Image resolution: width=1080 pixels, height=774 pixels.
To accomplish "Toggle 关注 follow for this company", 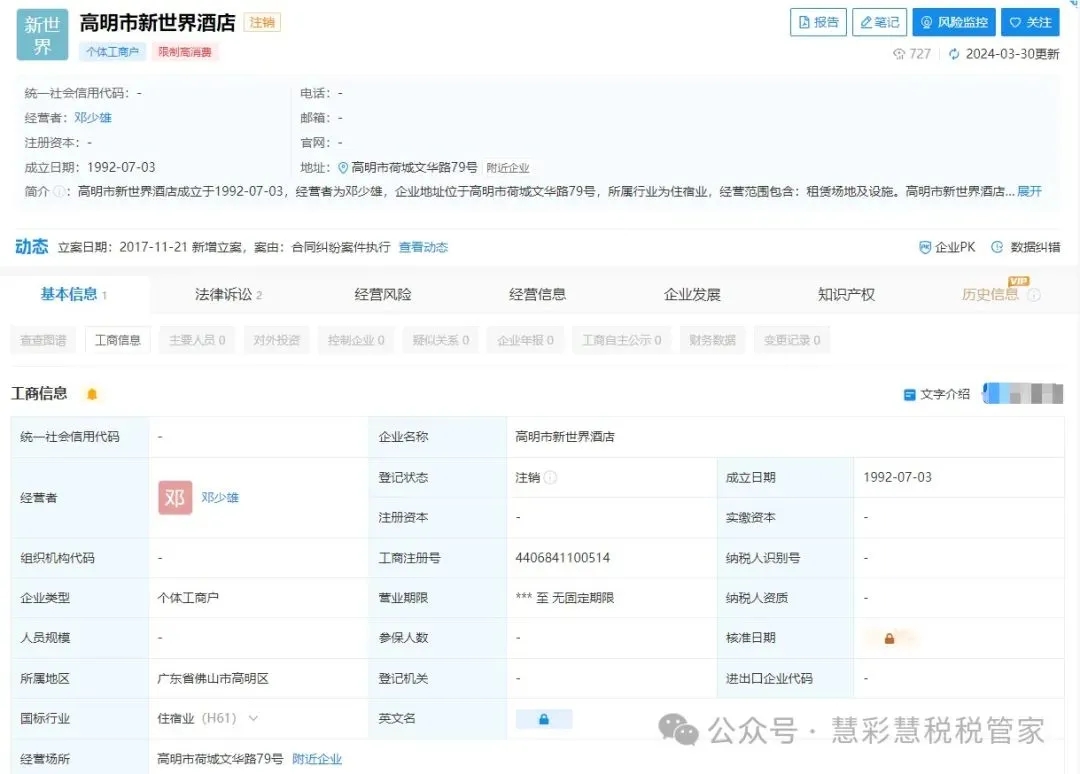I will click(1030, 22).
